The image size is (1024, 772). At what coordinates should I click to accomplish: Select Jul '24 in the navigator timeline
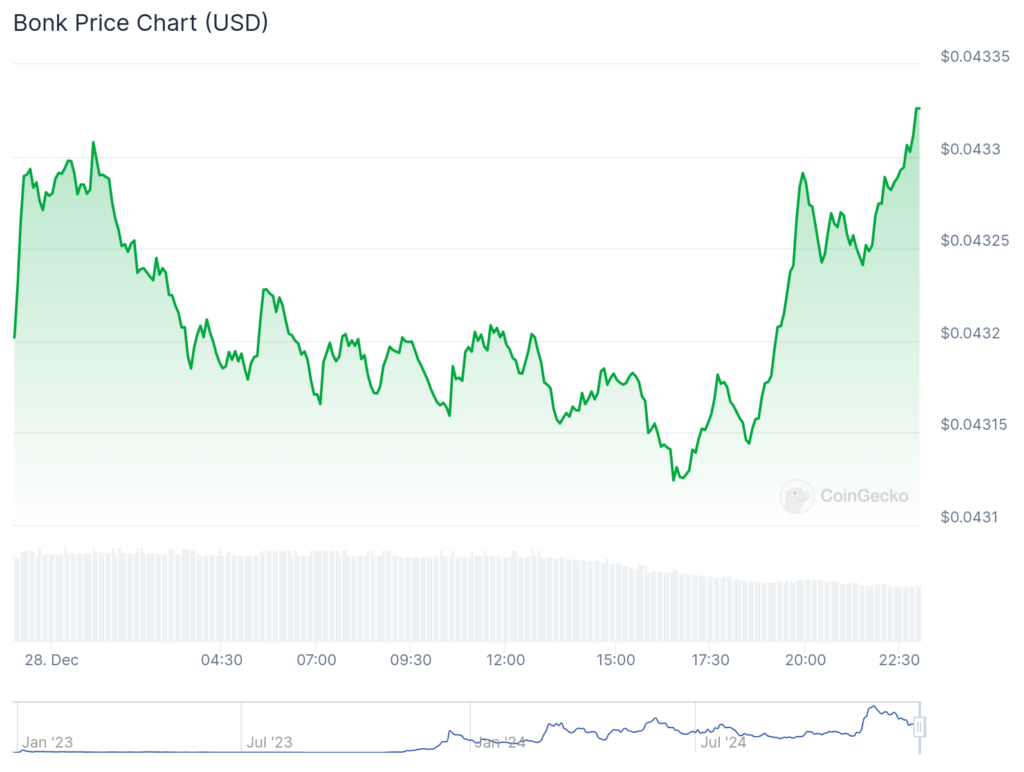pos(722,743)
